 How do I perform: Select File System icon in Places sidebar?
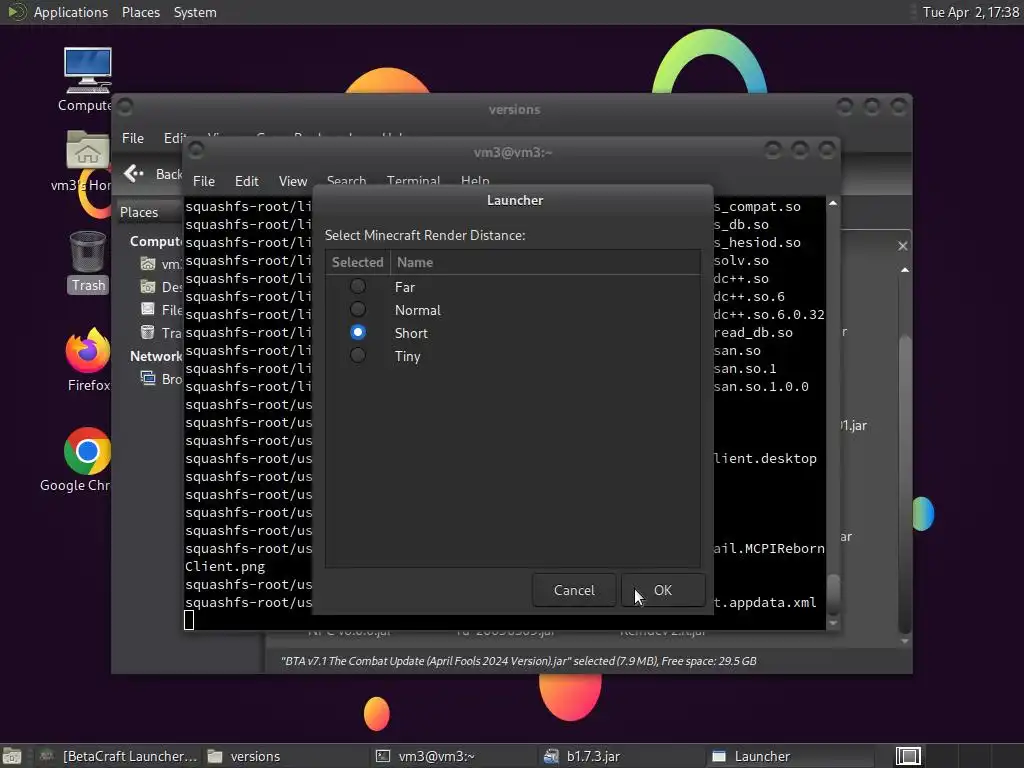(x=148, y=310)
